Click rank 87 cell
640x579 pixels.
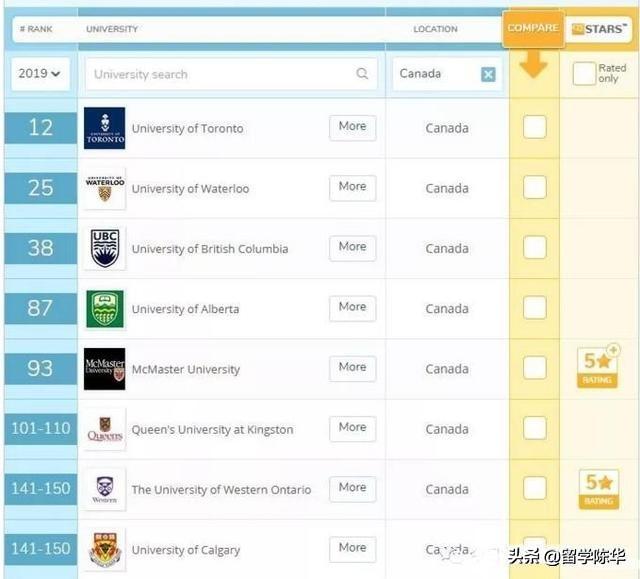tap(41, 308)
